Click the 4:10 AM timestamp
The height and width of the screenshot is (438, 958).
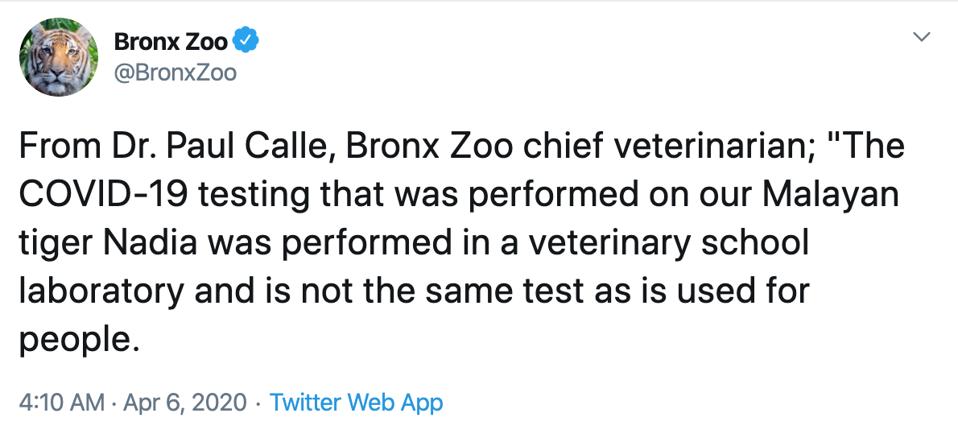click(61, 403)
